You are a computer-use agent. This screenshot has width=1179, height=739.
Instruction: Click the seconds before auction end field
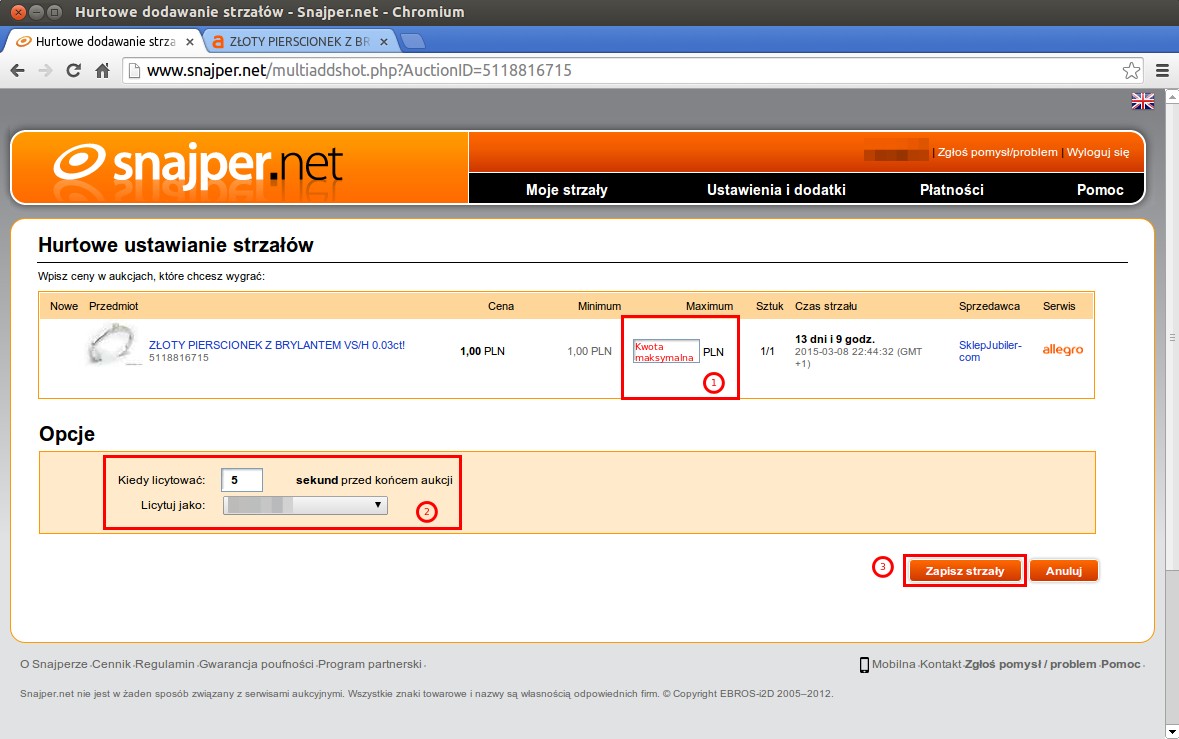[242, 480]
